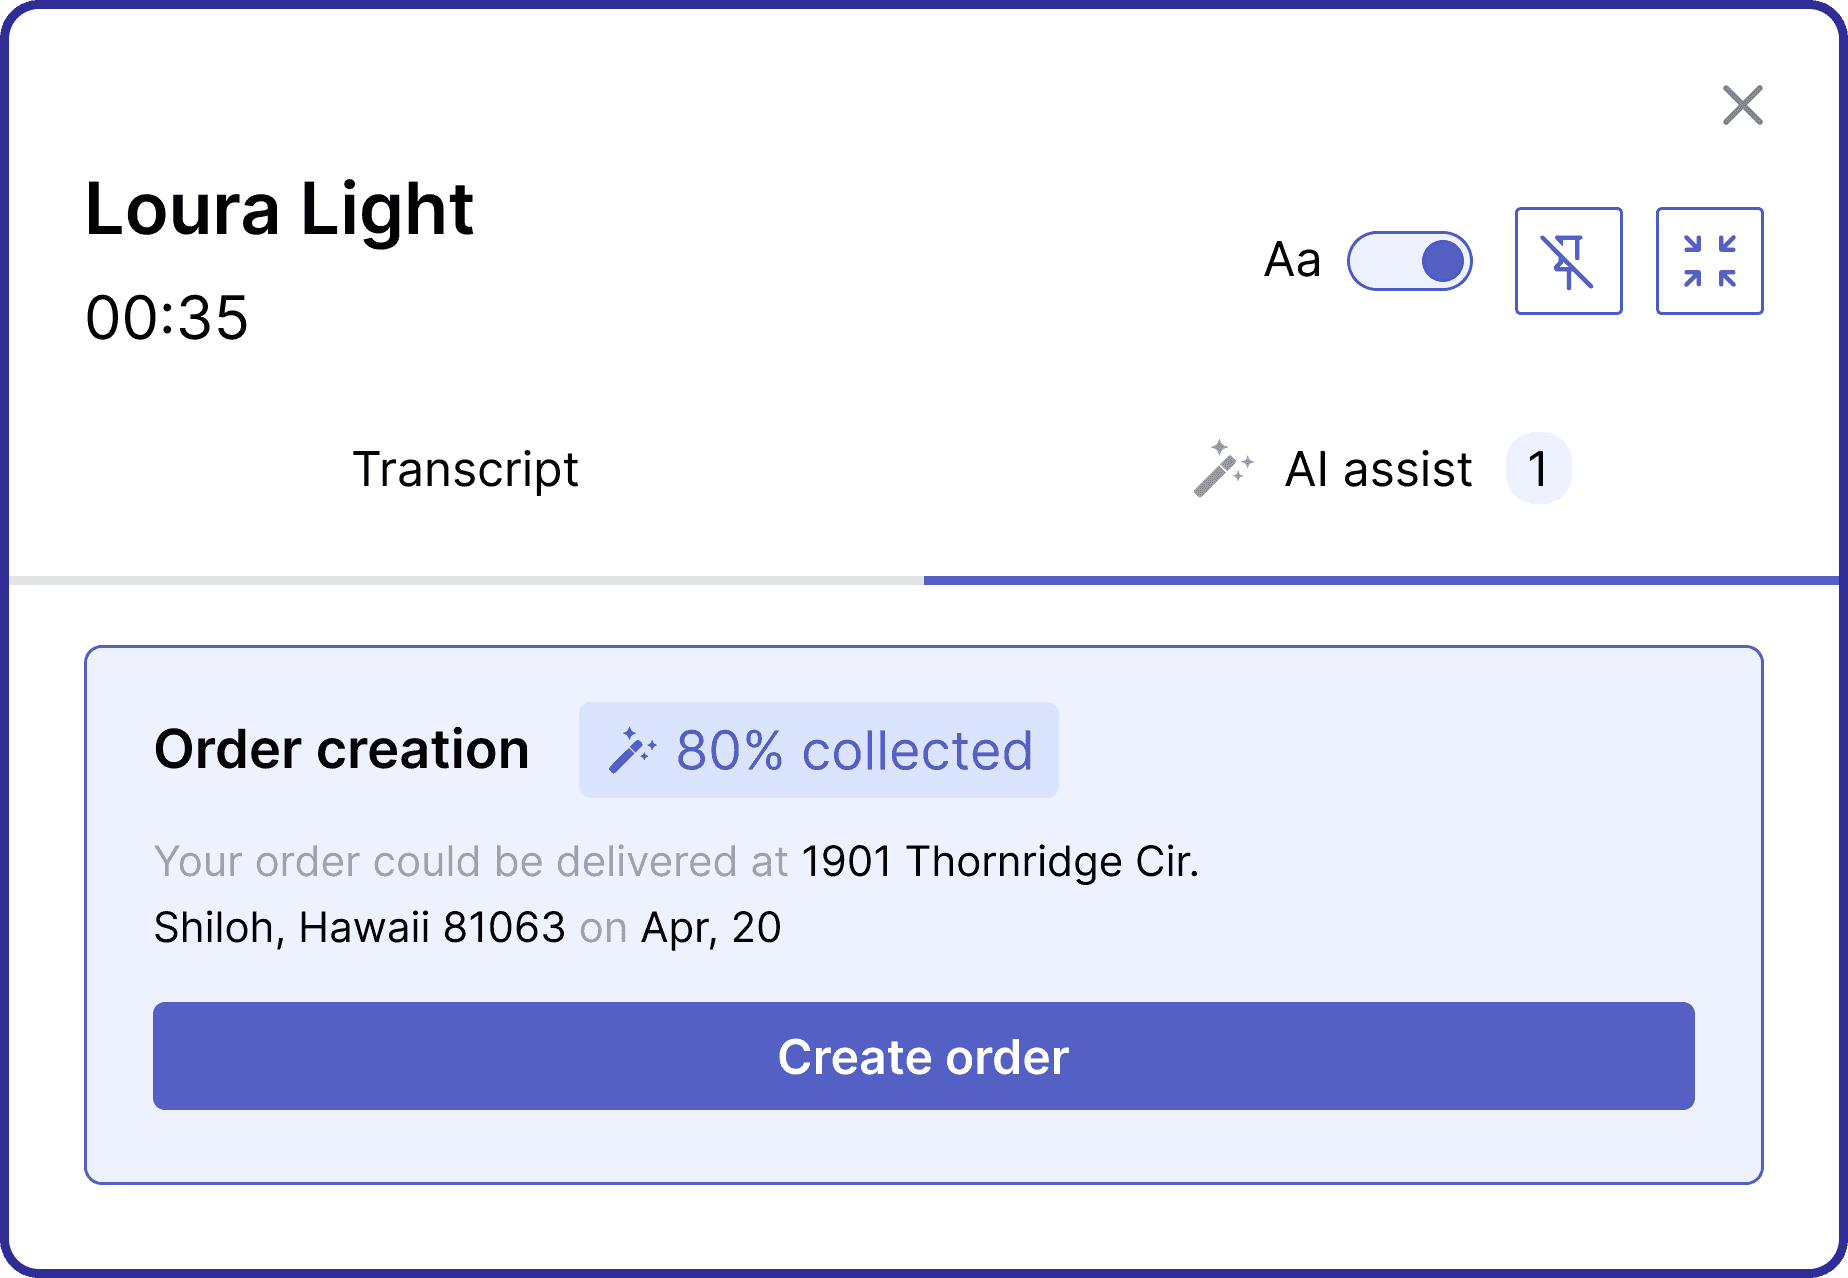Close the call panel with X

coord(1742,105)
